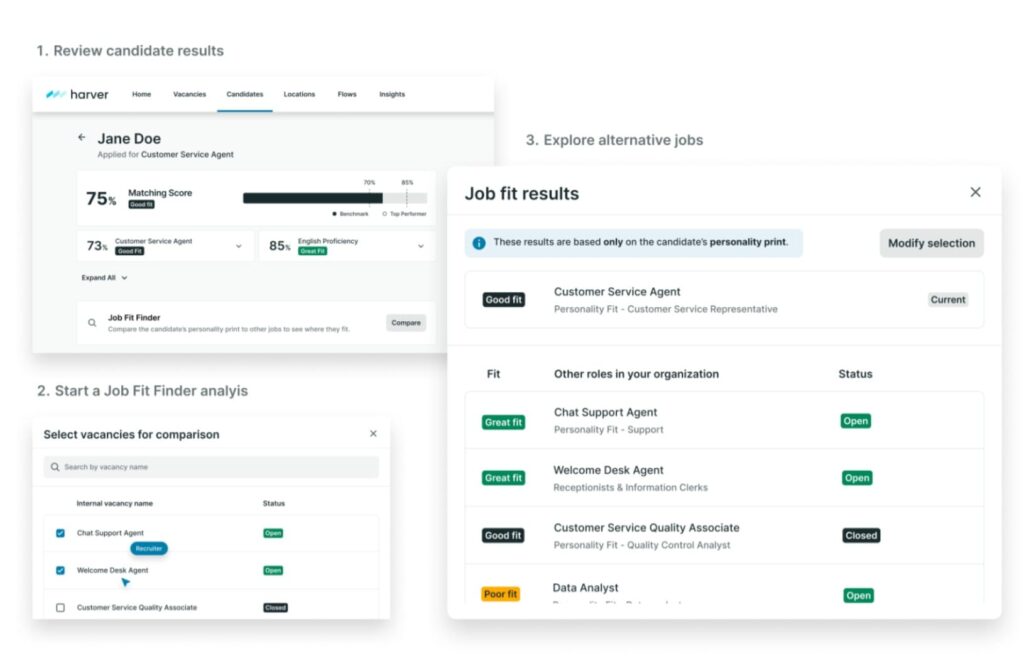The width and height of the screenshot is (1024, 658).
Task: Close the Job fit results panel
Action: [975, 192]
